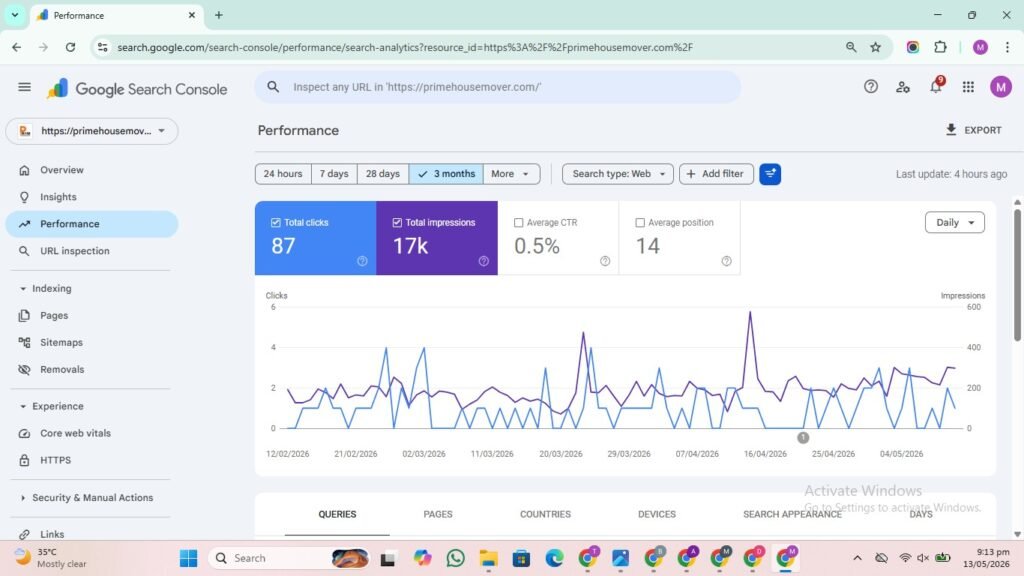Toggle the Total clicks checkbox
The width and height of the screenshot is (1024, 576).
coord(276,223)
